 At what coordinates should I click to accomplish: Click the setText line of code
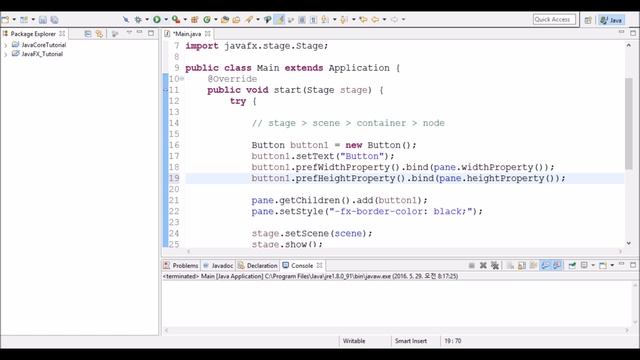323,156
